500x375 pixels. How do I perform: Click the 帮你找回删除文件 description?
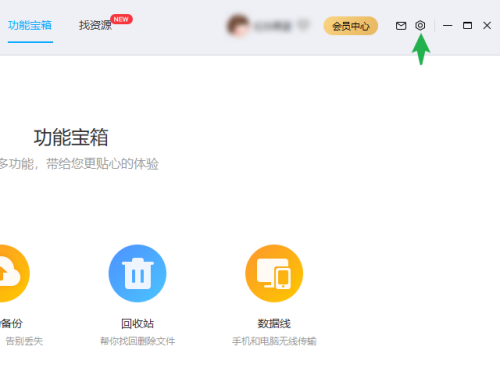coord(137,341)
